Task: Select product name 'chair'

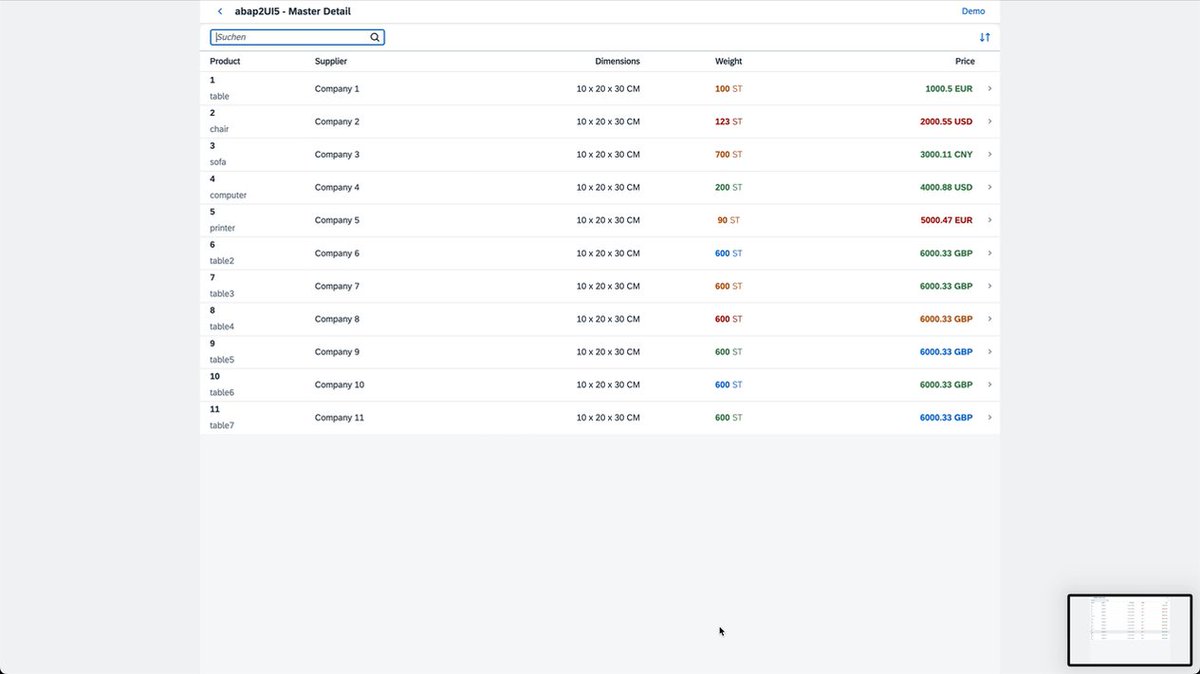Action: (219, 130)
